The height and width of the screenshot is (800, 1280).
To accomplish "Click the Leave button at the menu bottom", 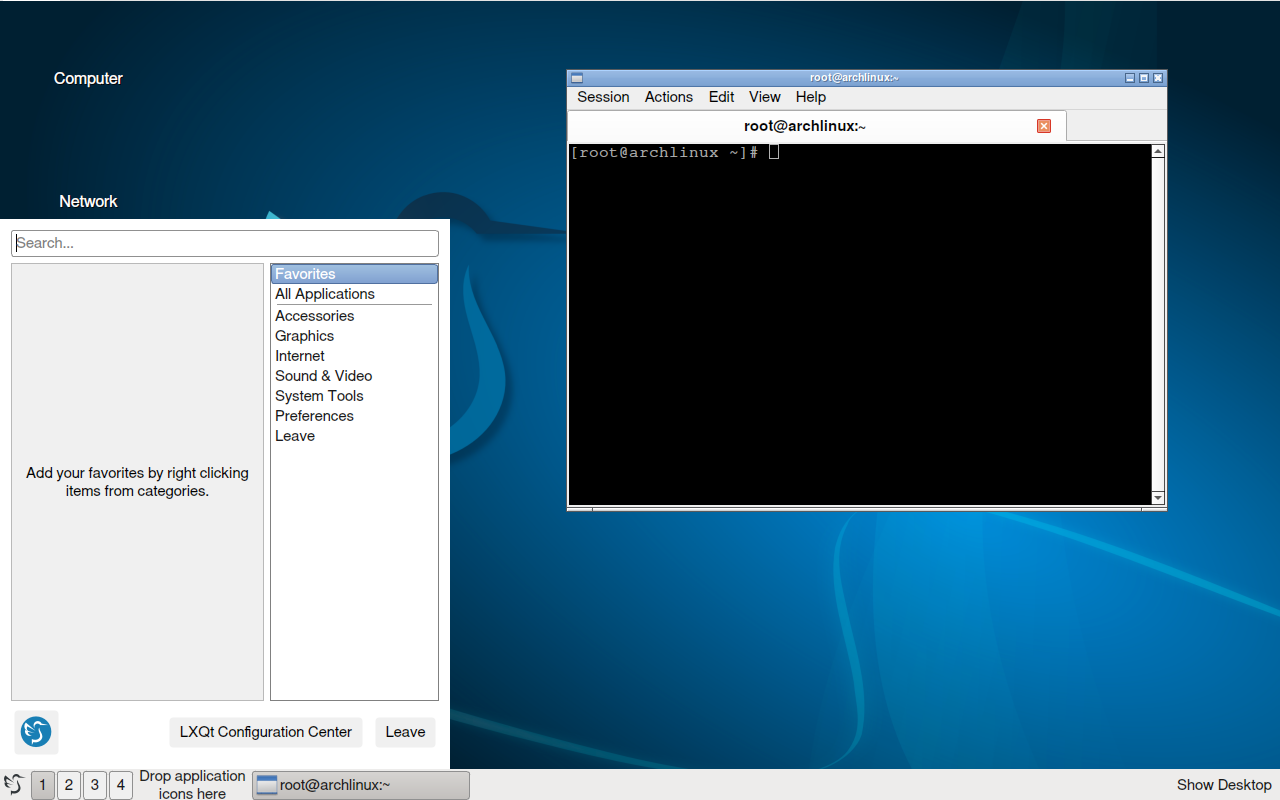I will tap(405, 732).
